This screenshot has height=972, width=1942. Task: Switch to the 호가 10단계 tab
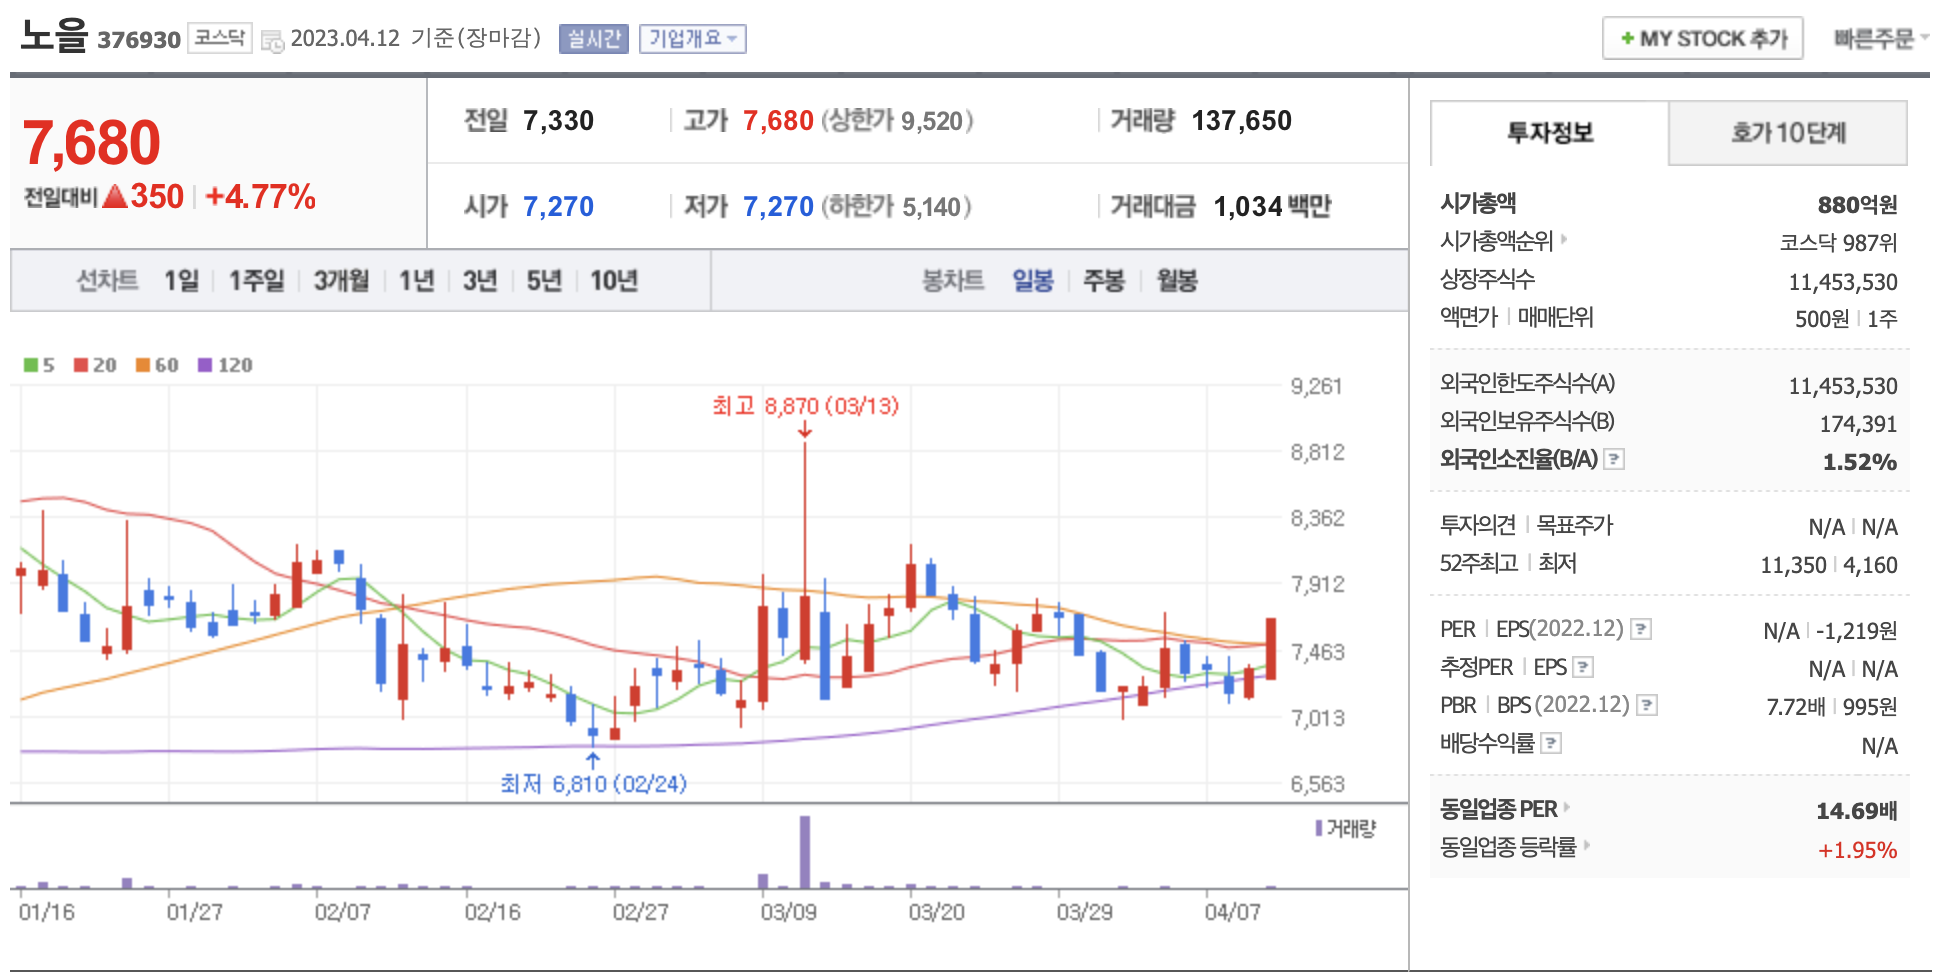pos(1787,133)
